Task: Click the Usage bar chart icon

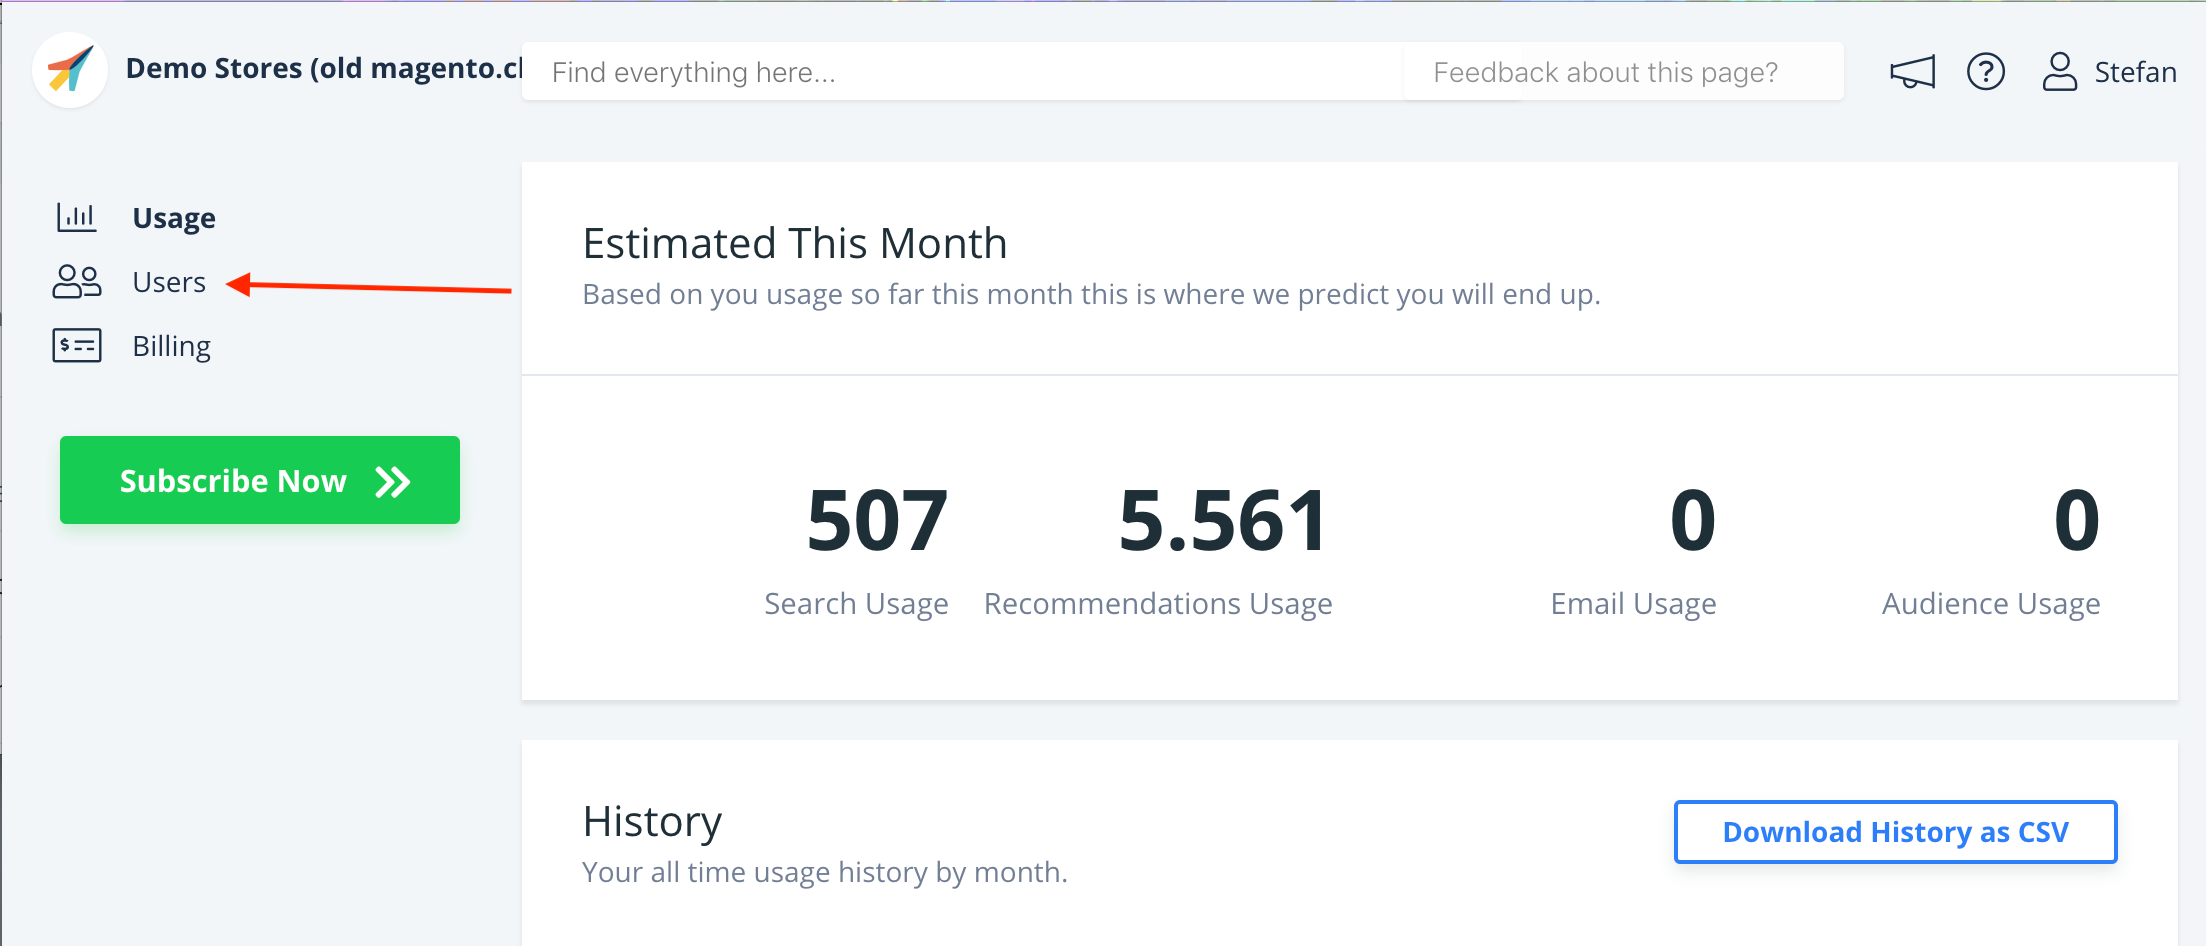Action: pyautogui.click(x=77, y=217)
